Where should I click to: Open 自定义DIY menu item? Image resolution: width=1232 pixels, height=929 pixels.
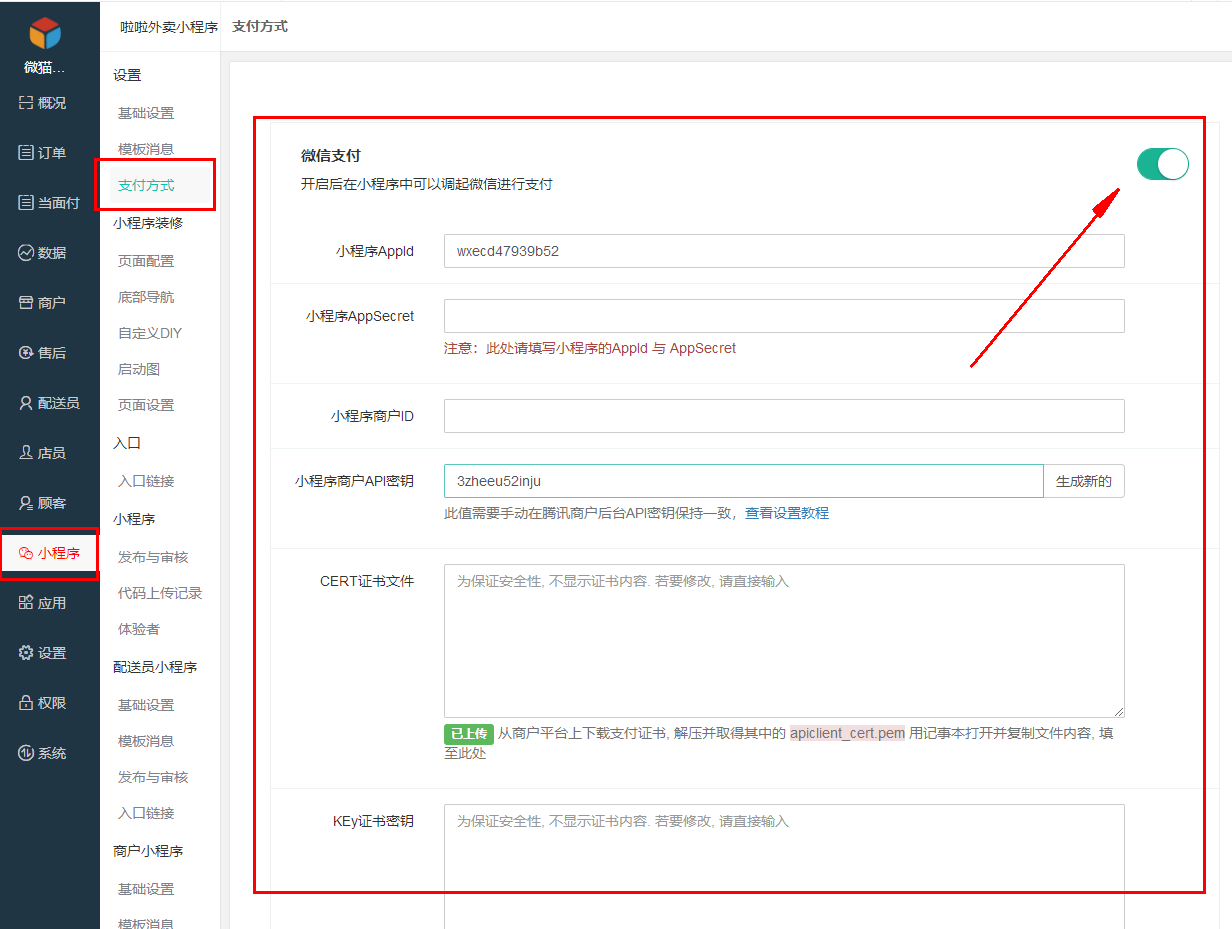click(x=150, y=333)
